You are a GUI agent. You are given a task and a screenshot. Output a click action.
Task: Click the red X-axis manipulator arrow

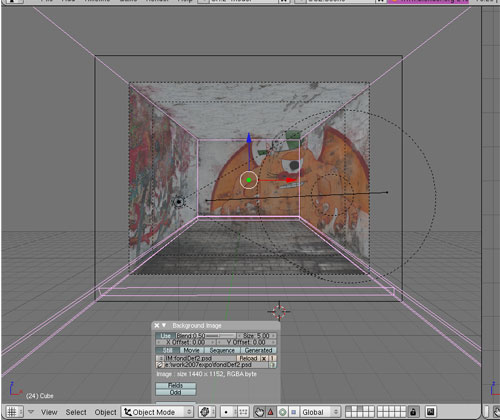point(291,180)
